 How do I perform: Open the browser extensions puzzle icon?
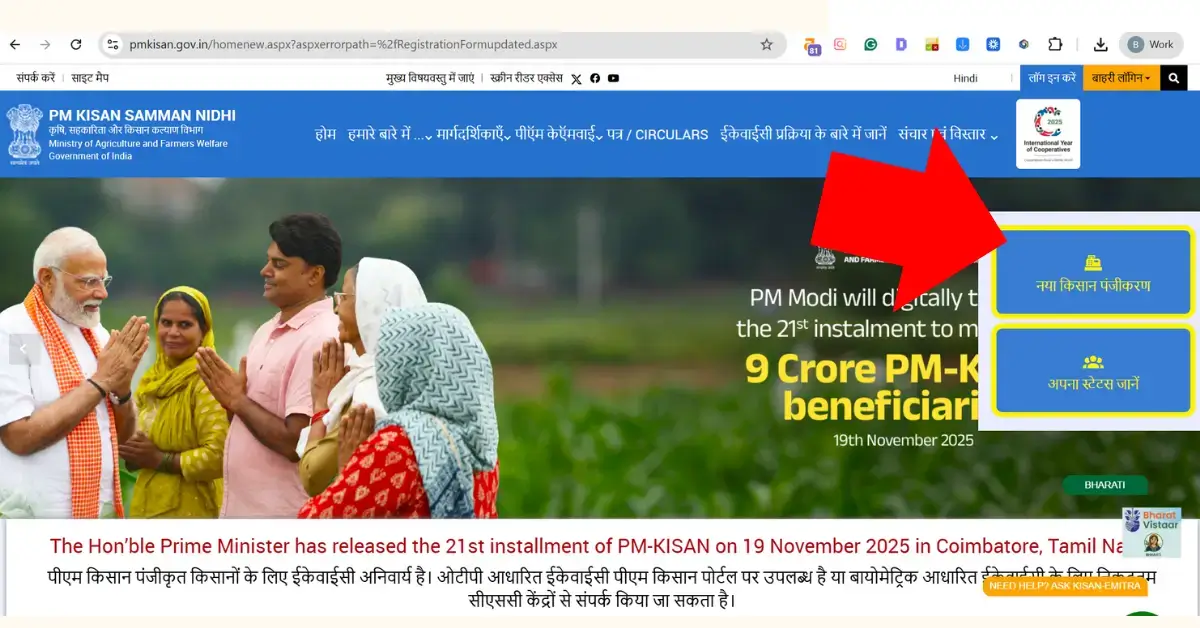[1055, 45]
